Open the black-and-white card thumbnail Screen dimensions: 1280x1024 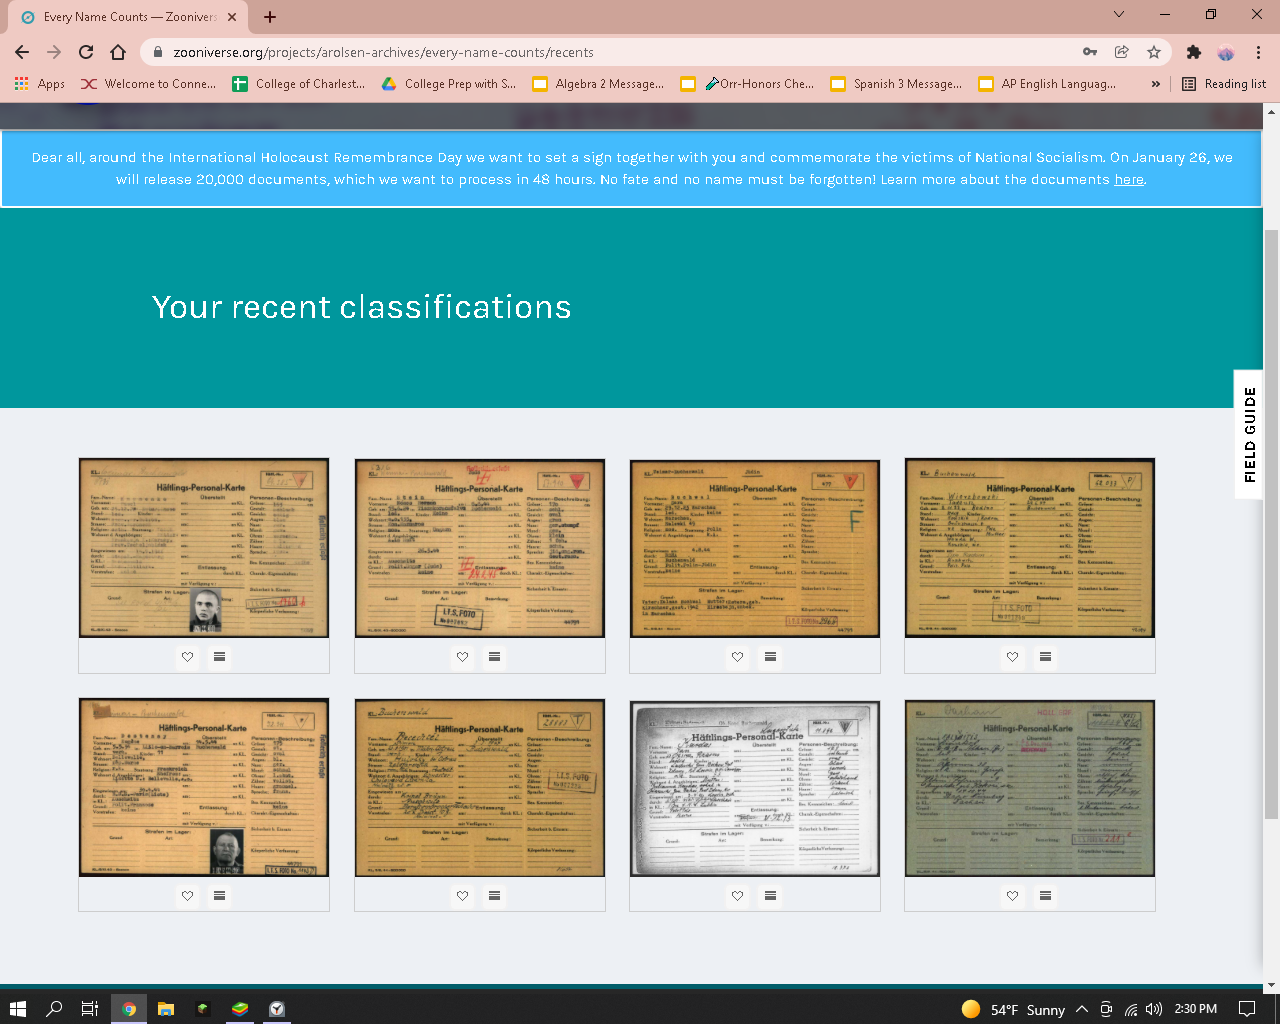point(755,788)
